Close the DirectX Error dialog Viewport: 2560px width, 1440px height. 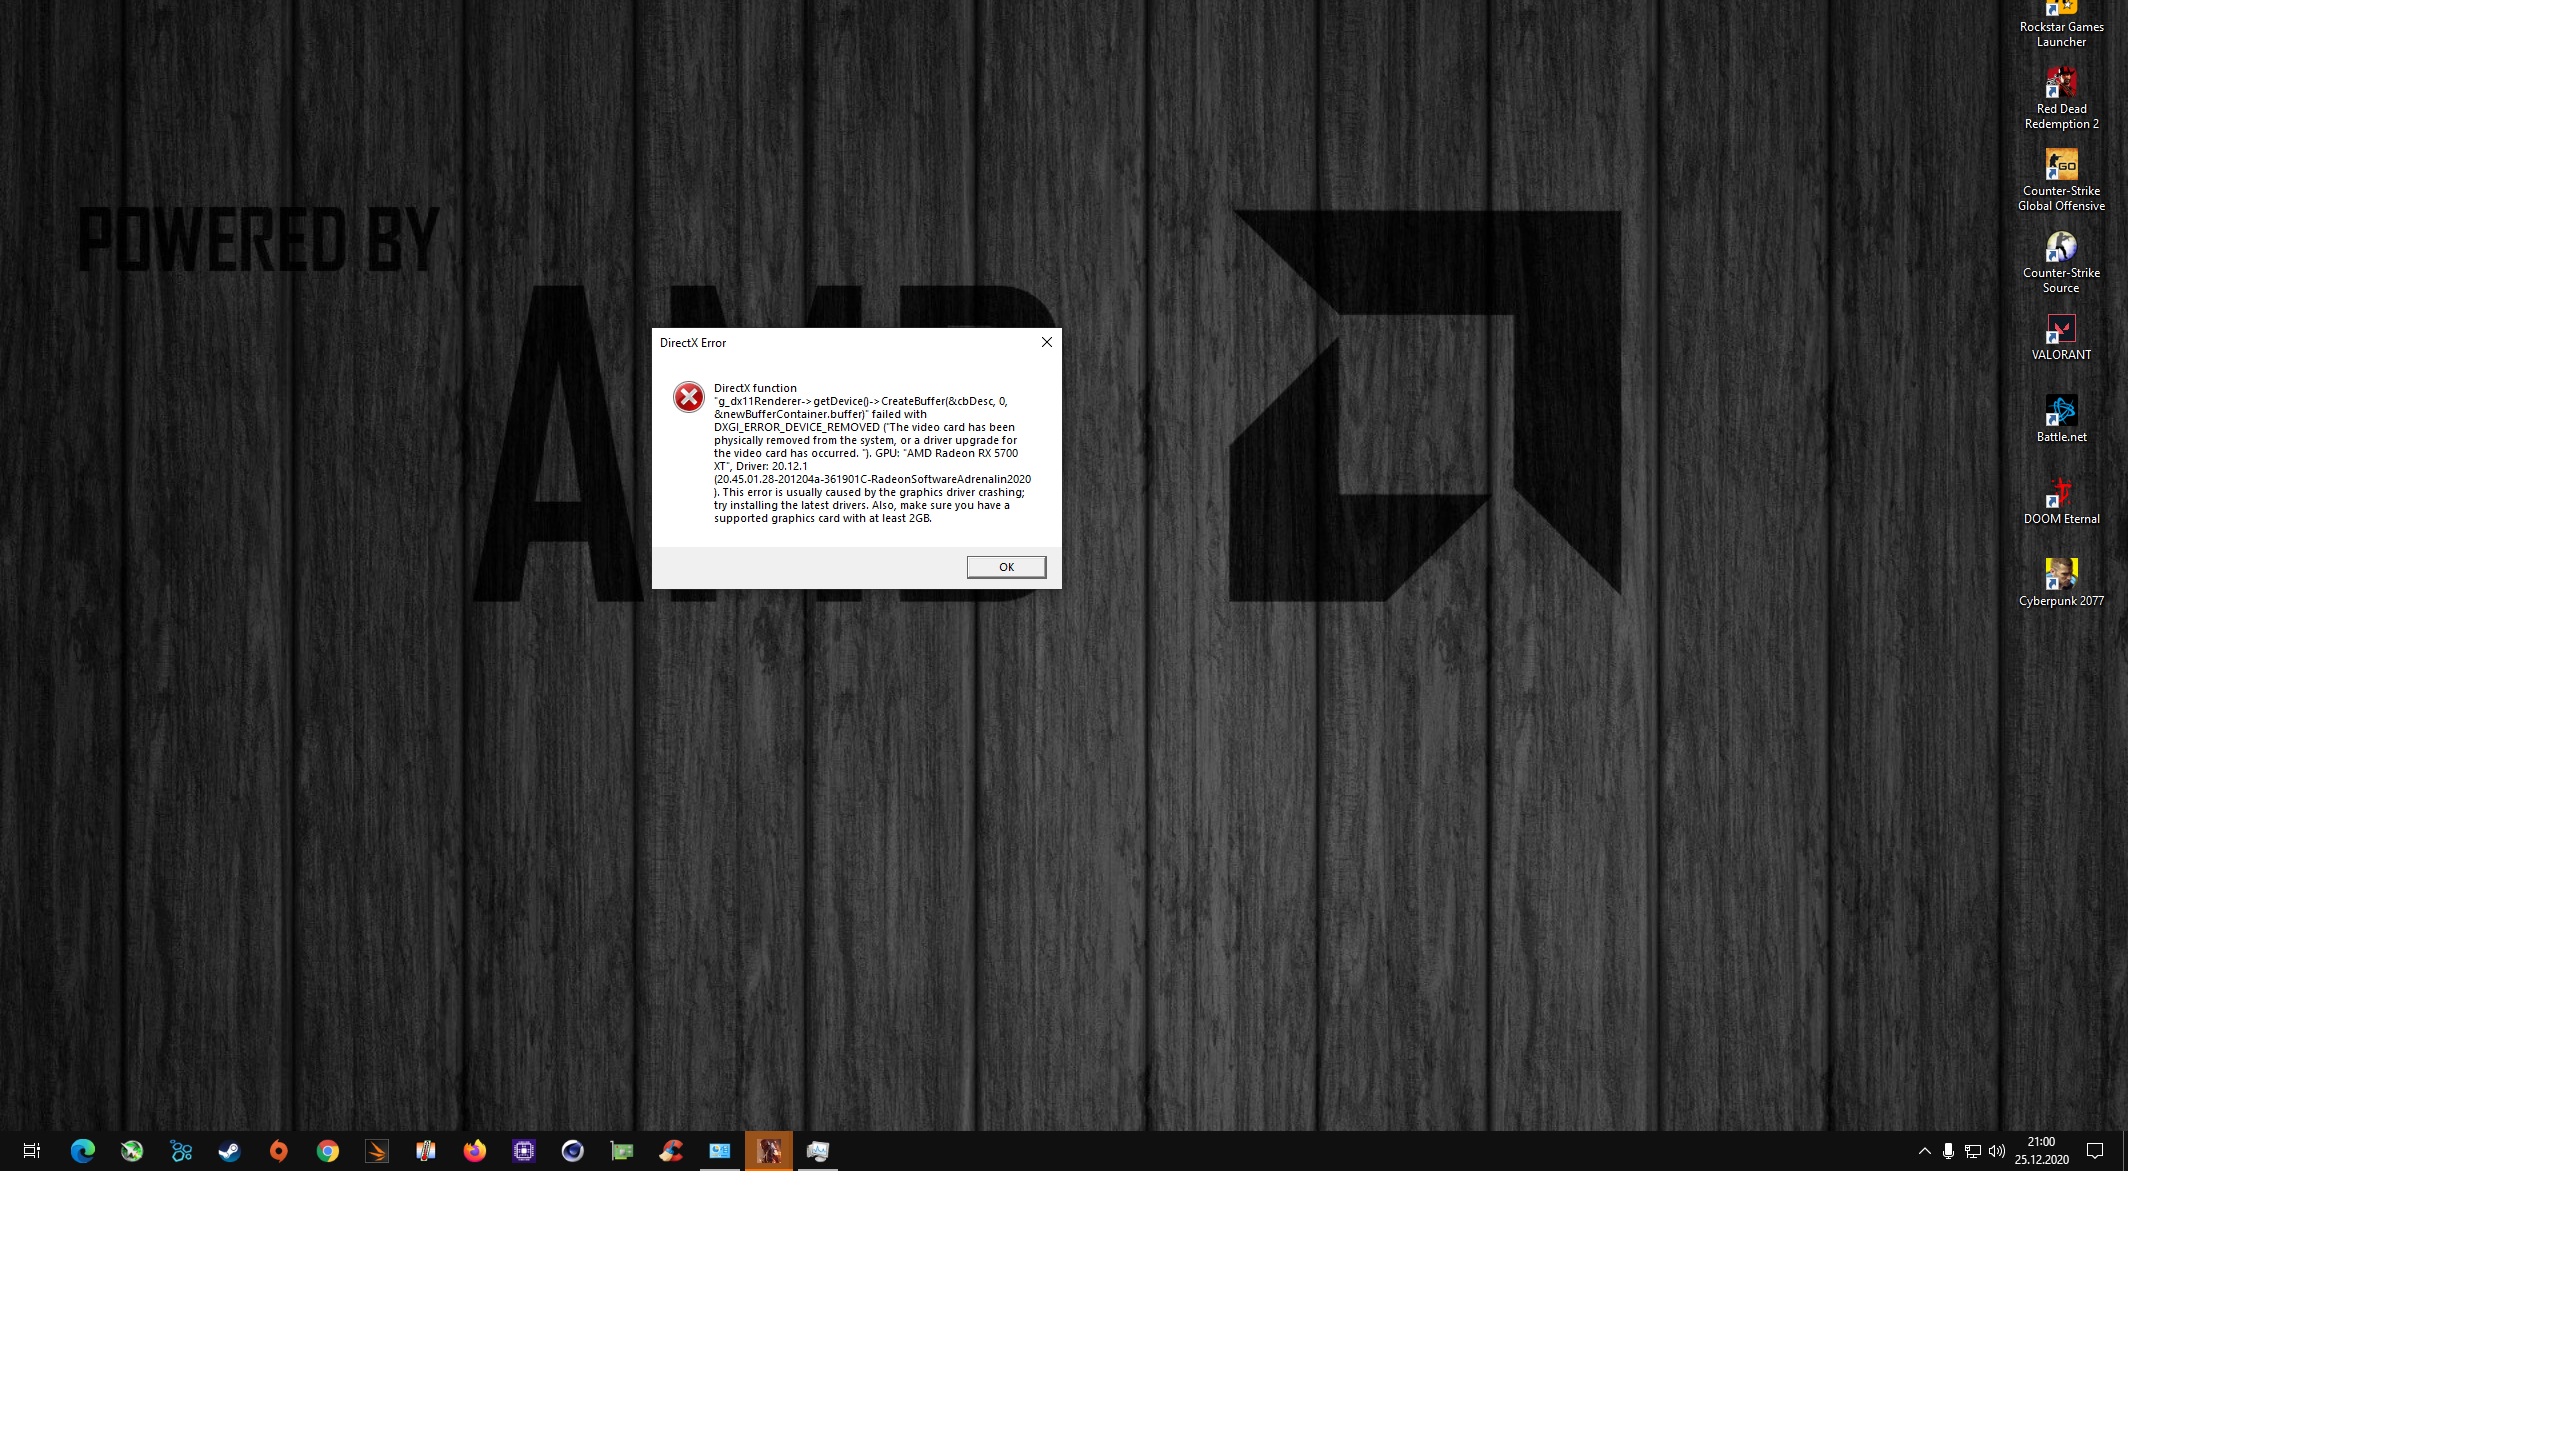[x=1046, y=342]
